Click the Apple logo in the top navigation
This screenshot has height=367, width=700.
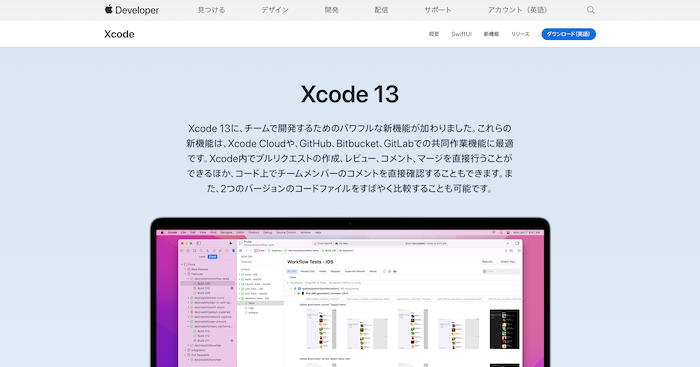108,9
